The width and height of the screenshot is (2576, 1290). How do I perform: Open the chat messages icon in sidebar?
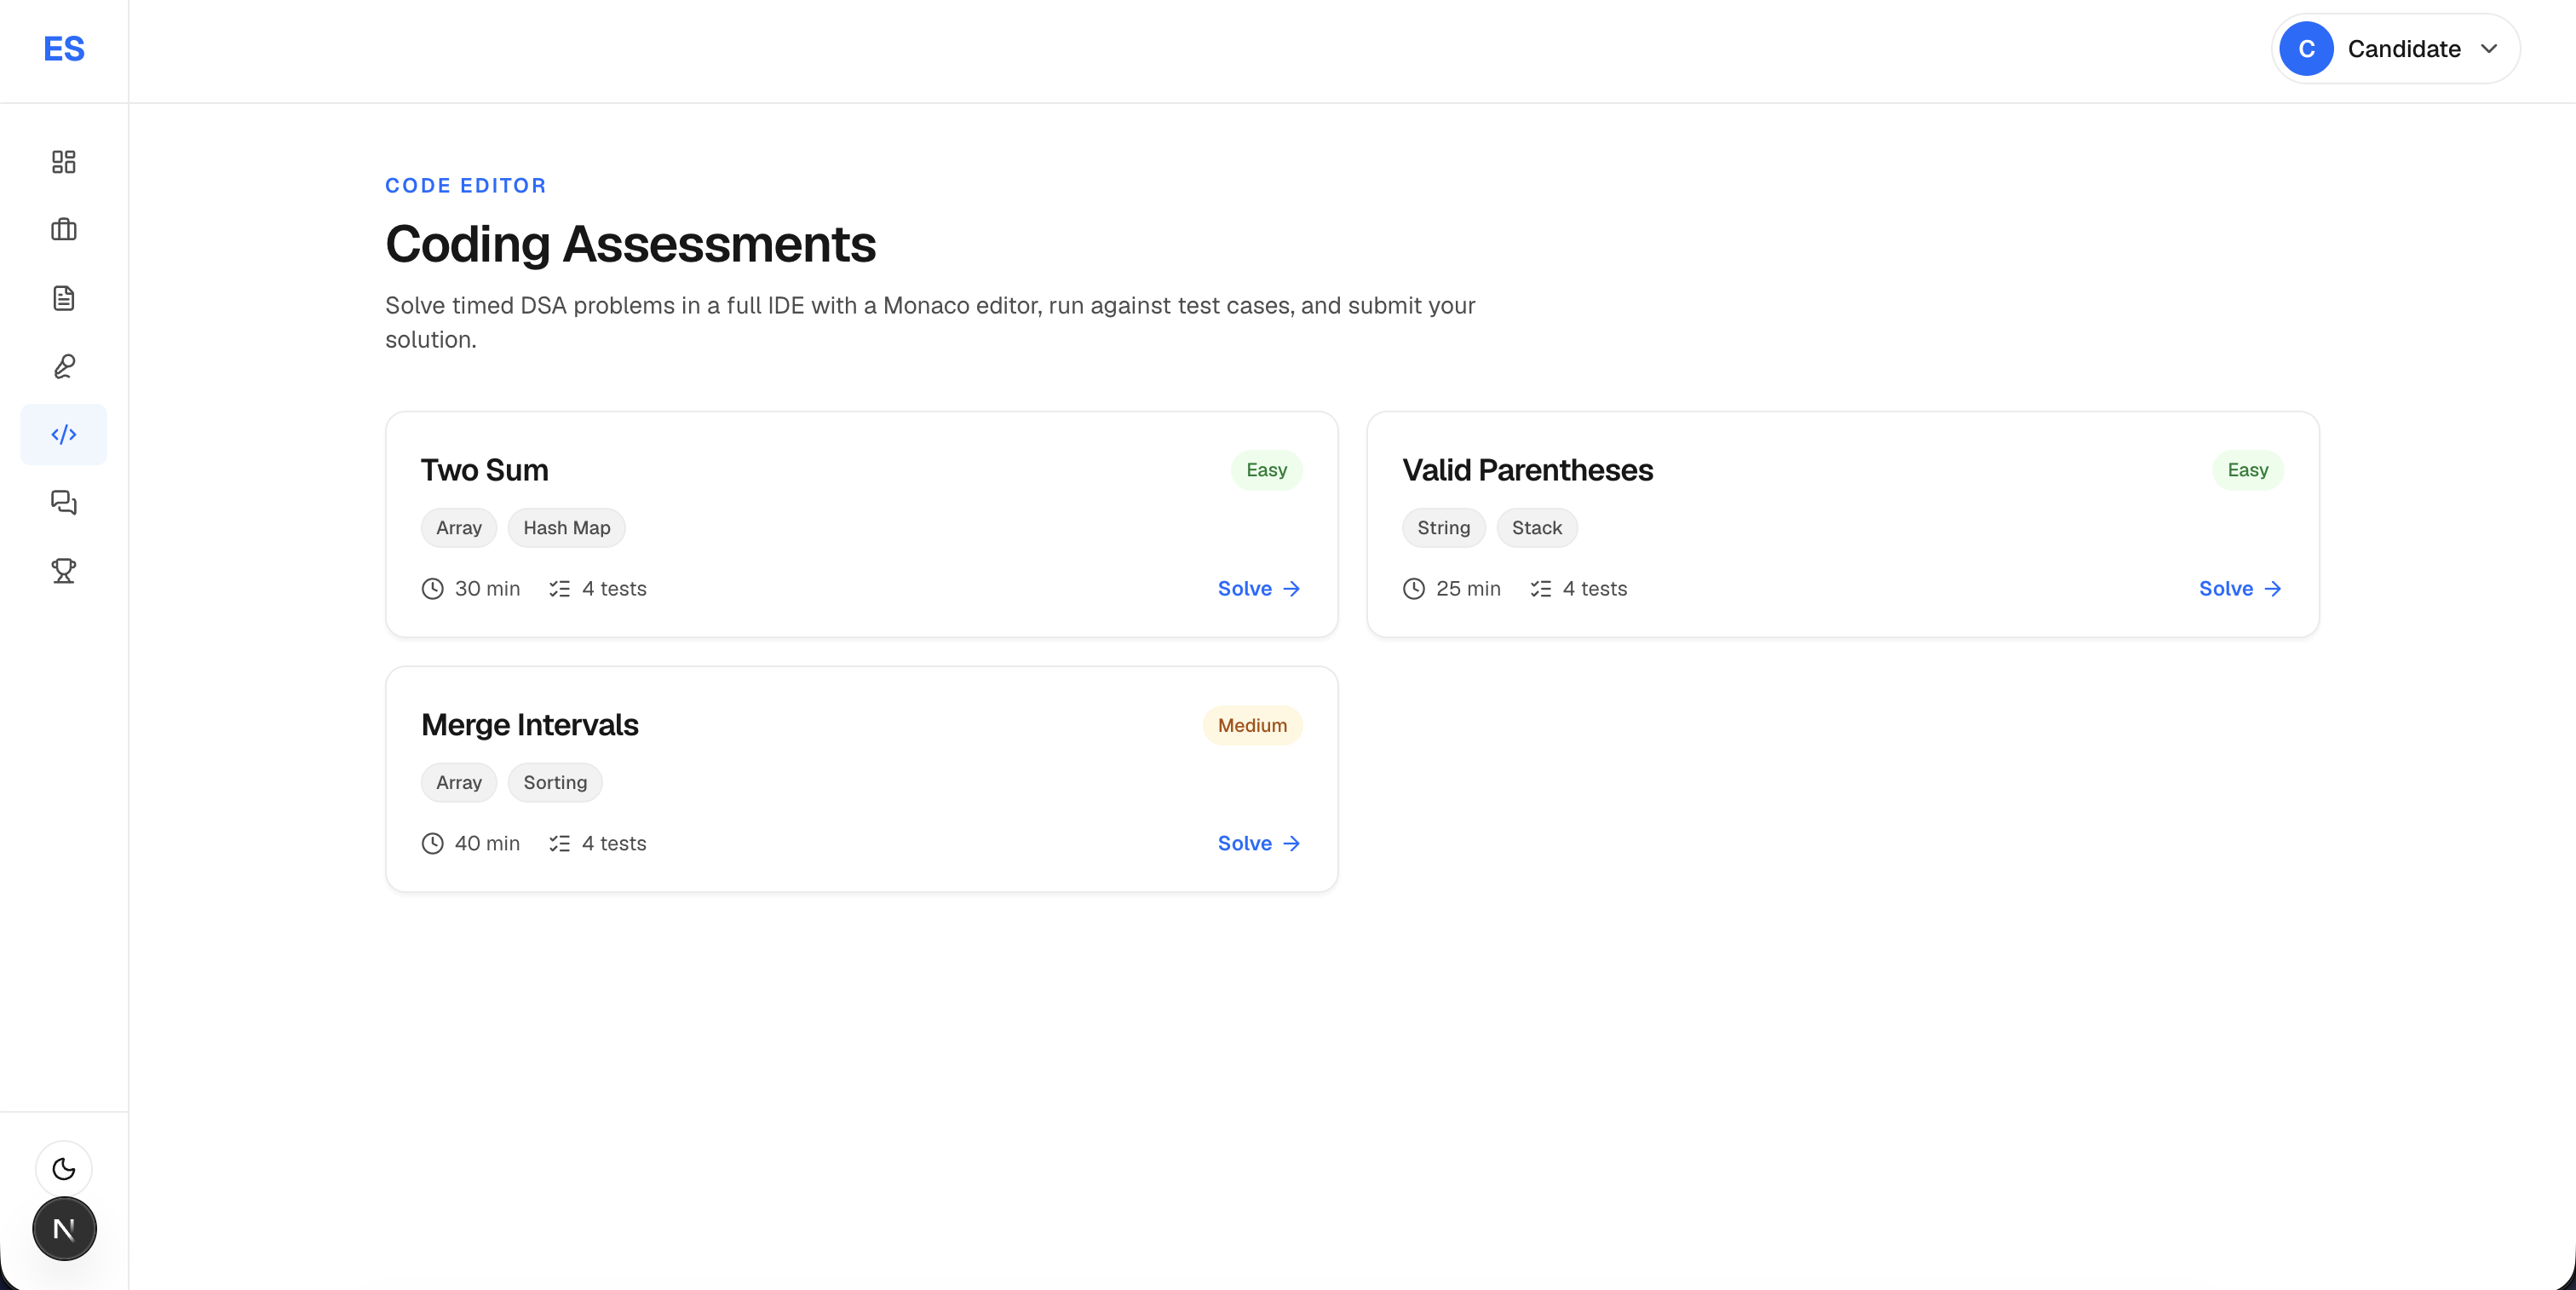coord(64,502)
